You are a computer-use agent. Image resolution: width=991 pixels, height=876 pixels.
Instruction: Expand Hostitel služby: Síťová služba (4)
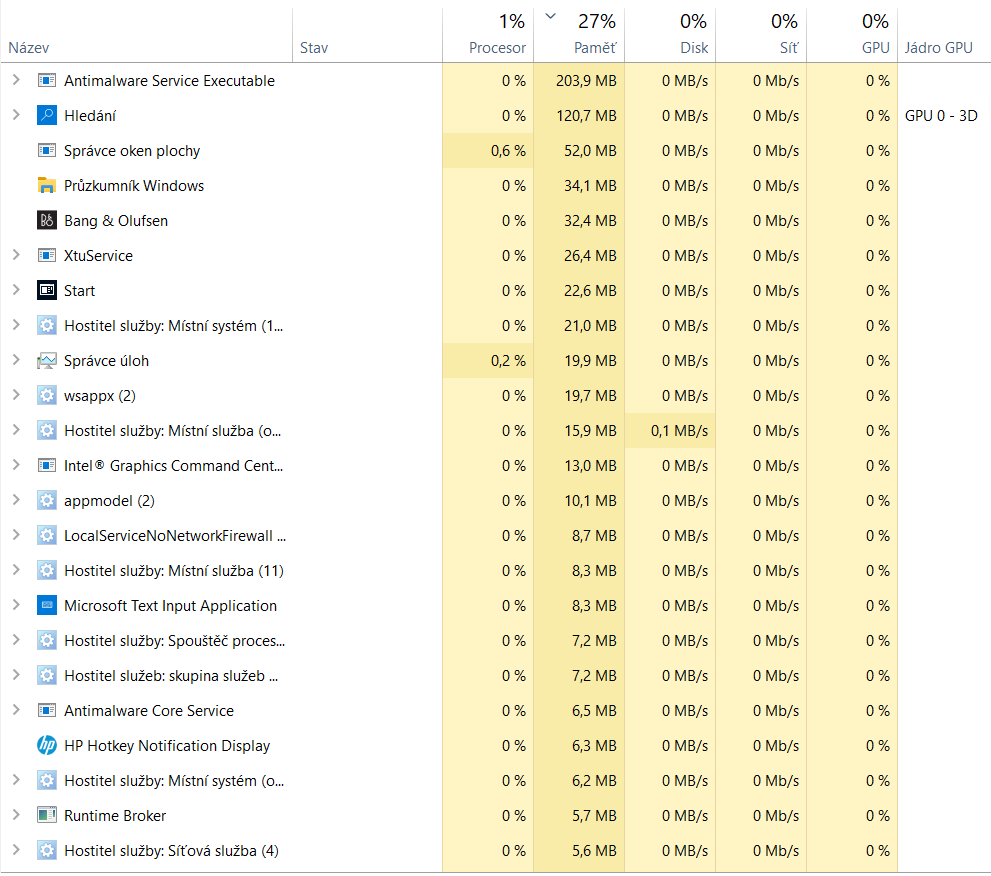click(x=15, y=850)
